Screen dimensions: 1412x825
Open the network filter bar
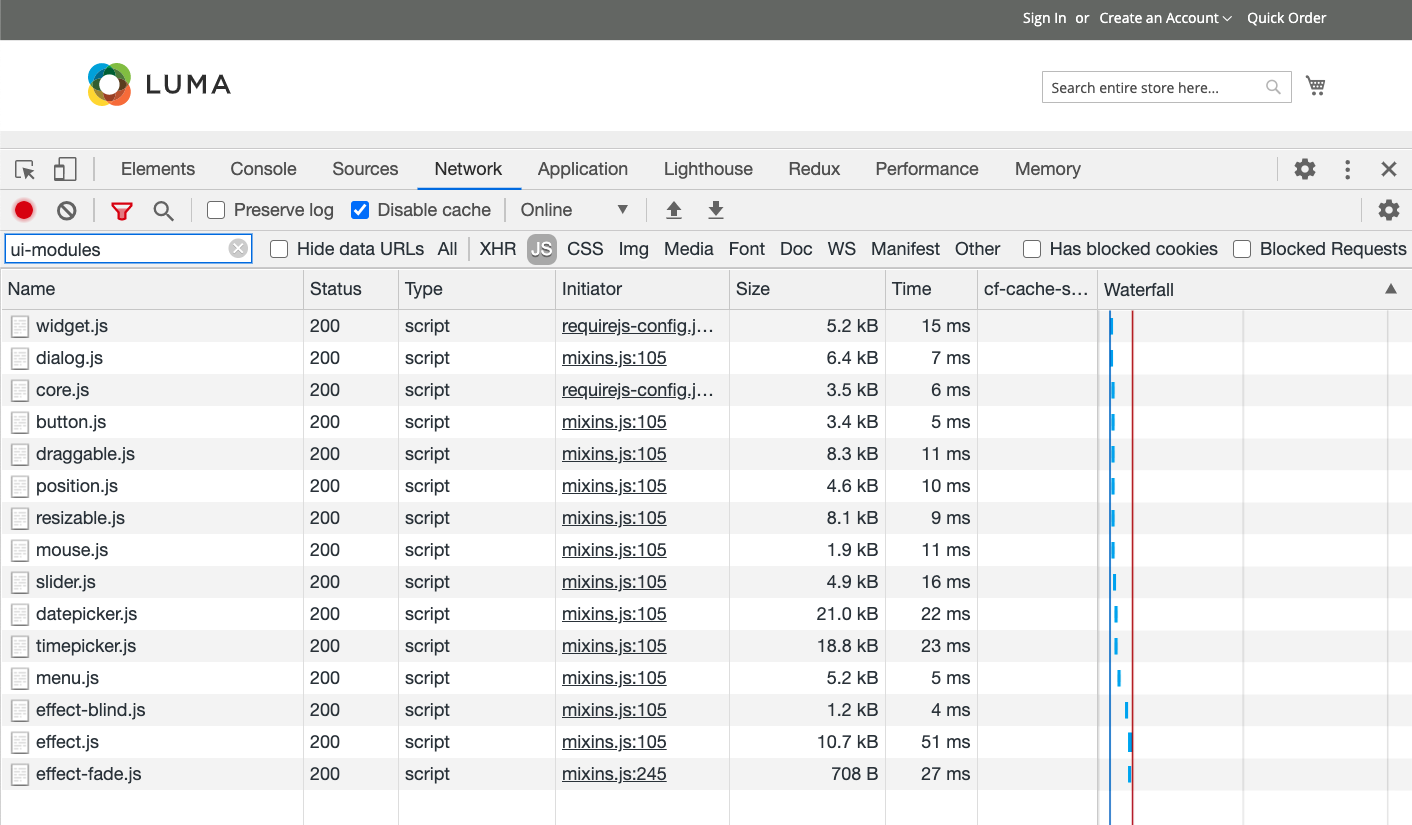coord(121,210)
